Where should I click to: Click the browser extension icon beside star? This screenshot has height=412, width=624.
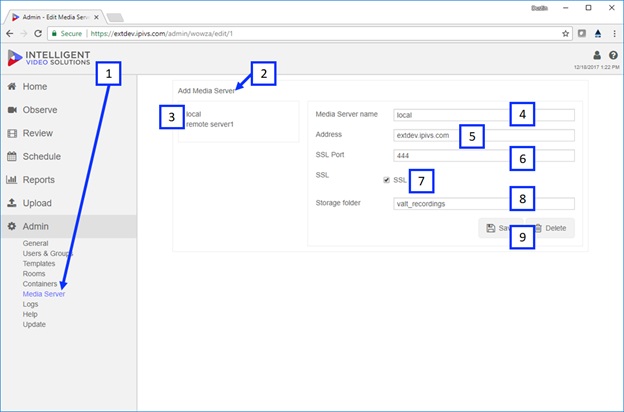pyautogui.click(x=582, y=34)
